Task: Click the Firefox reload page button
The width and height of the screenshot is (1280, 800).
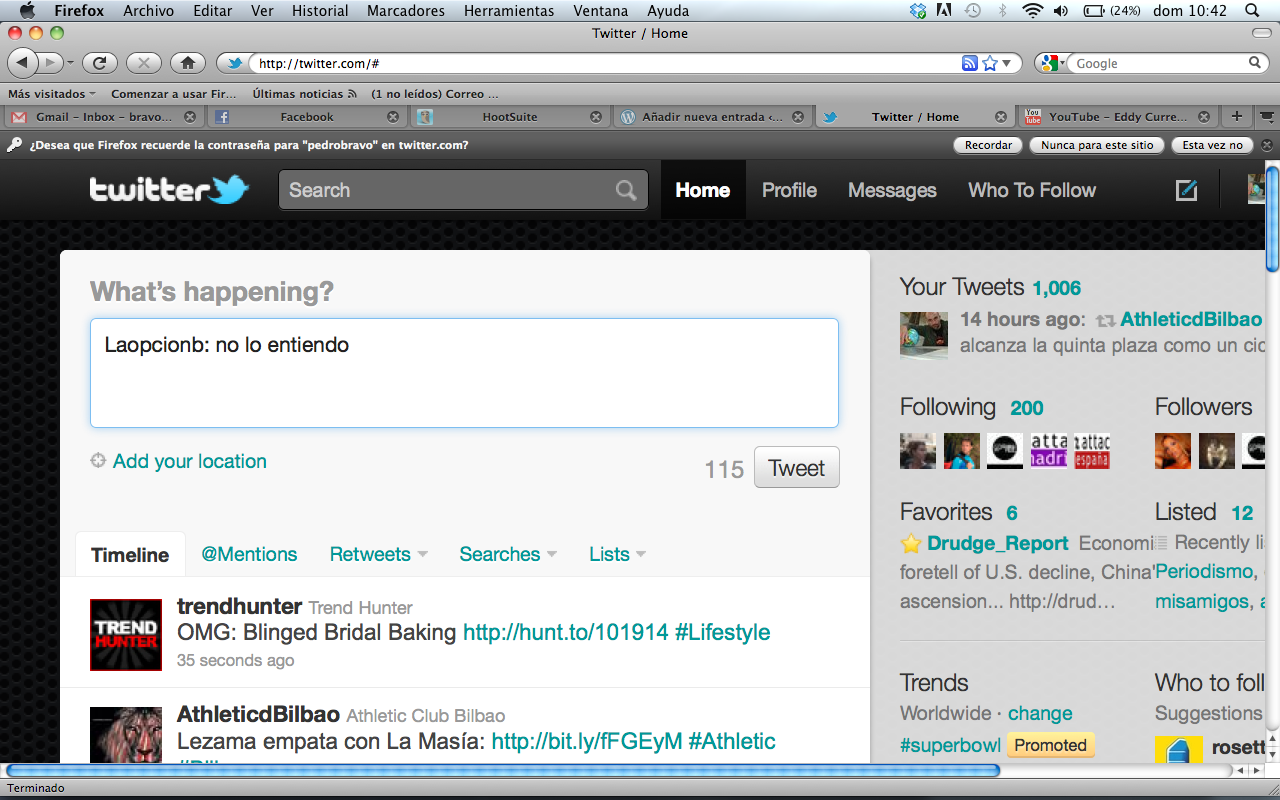Action: (99, 63)
